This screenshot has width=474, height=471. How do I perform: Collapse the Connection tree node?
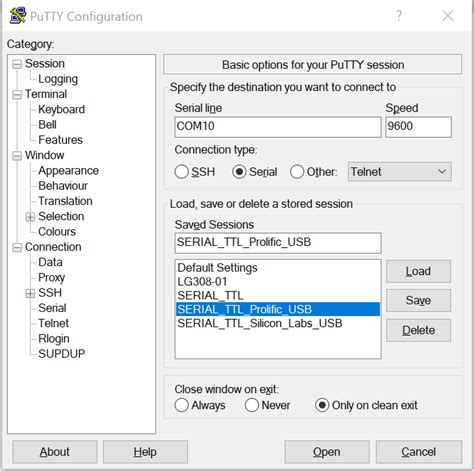(x=17, y=248)
